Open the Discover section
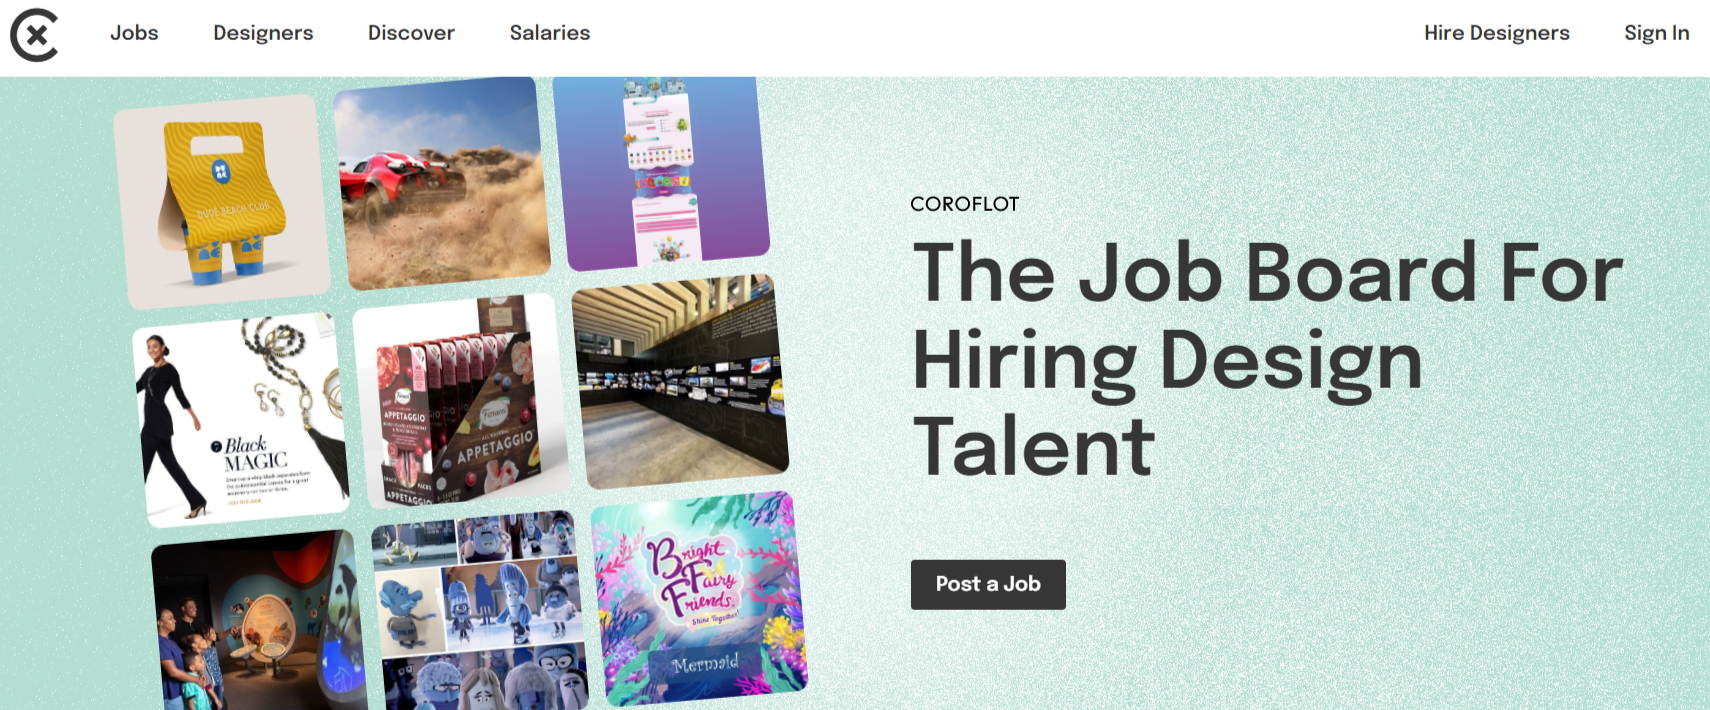The image size is (1710, 710). coord(411,33)
